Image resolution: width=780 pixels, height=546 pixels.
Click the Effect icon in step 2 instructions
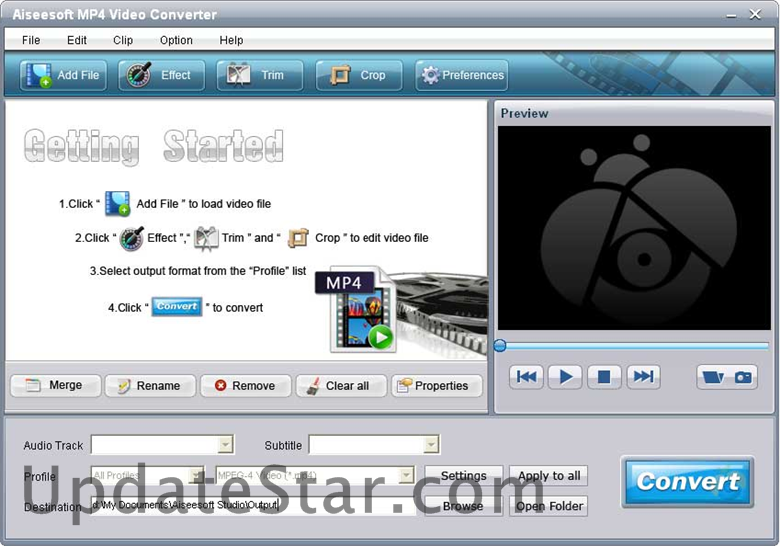click(132, 238)
